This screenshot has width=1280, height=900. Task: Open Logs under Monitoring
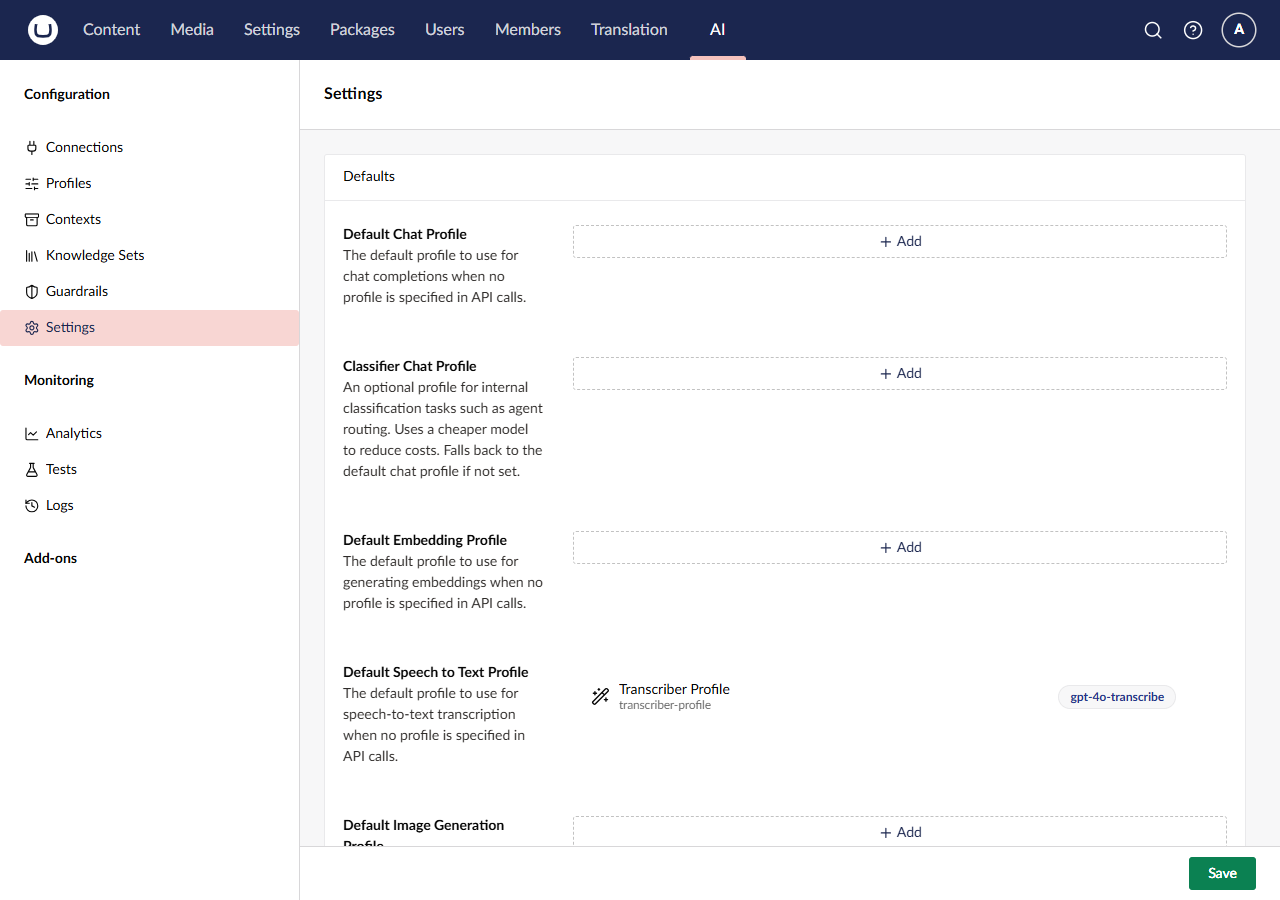(150, 505)
